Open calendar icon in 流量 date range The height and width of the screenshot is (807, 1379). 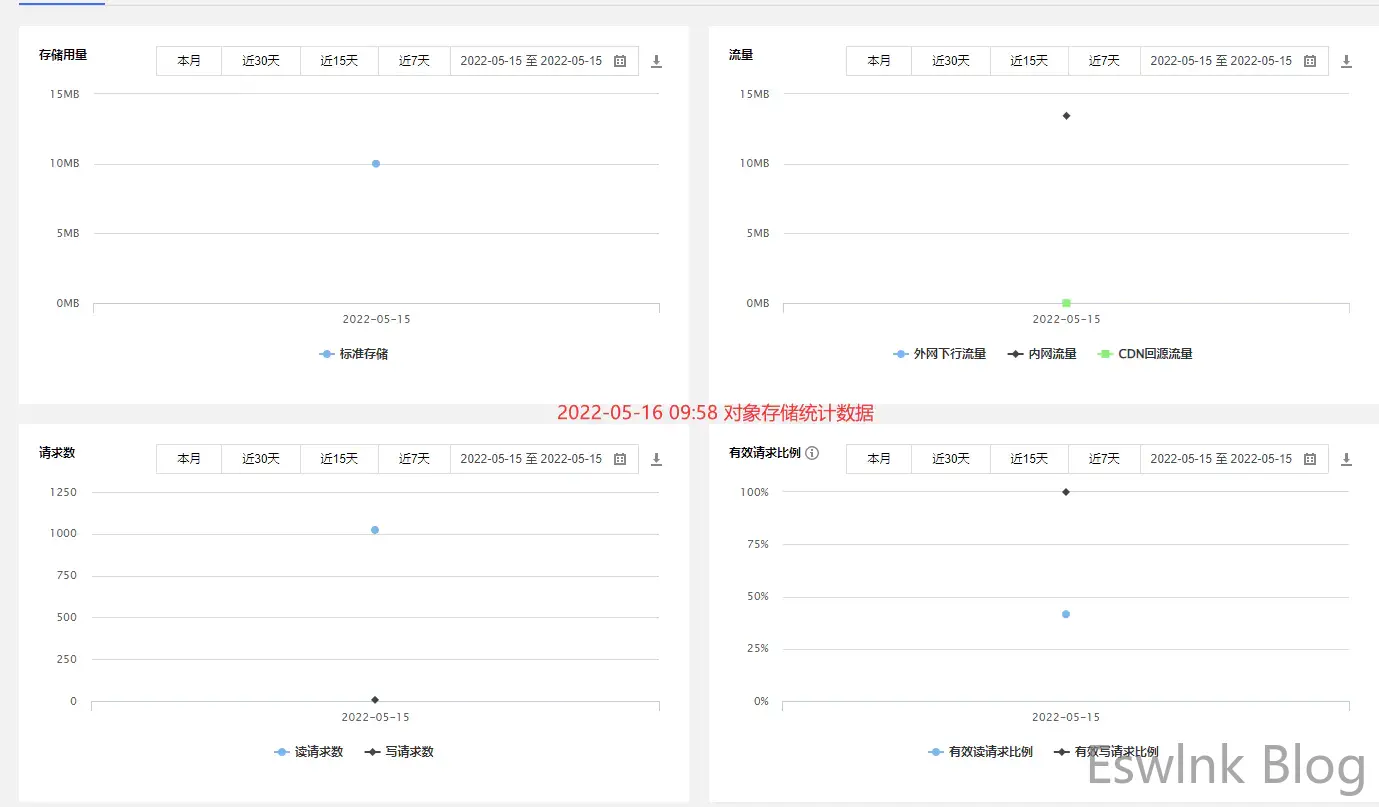coord(1310,61)
